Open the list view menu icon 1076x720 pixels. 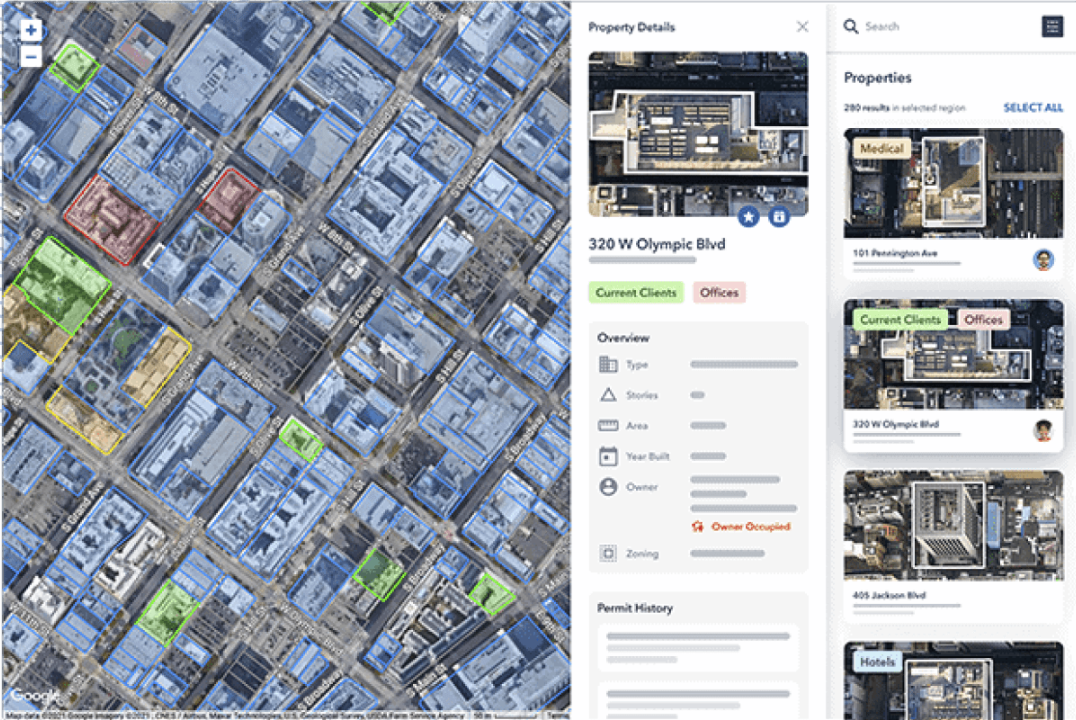pyautogui.click(x=1052, y=27)
